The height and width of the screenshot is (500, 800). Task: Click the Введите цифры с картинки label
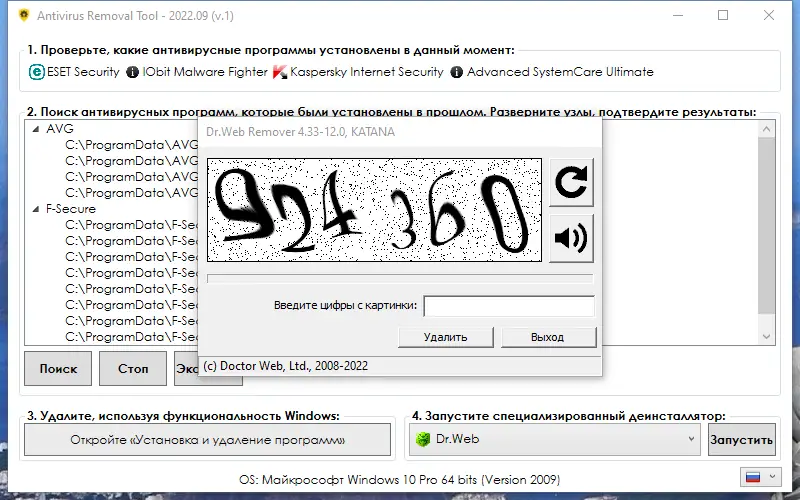(x=345, y=306)
